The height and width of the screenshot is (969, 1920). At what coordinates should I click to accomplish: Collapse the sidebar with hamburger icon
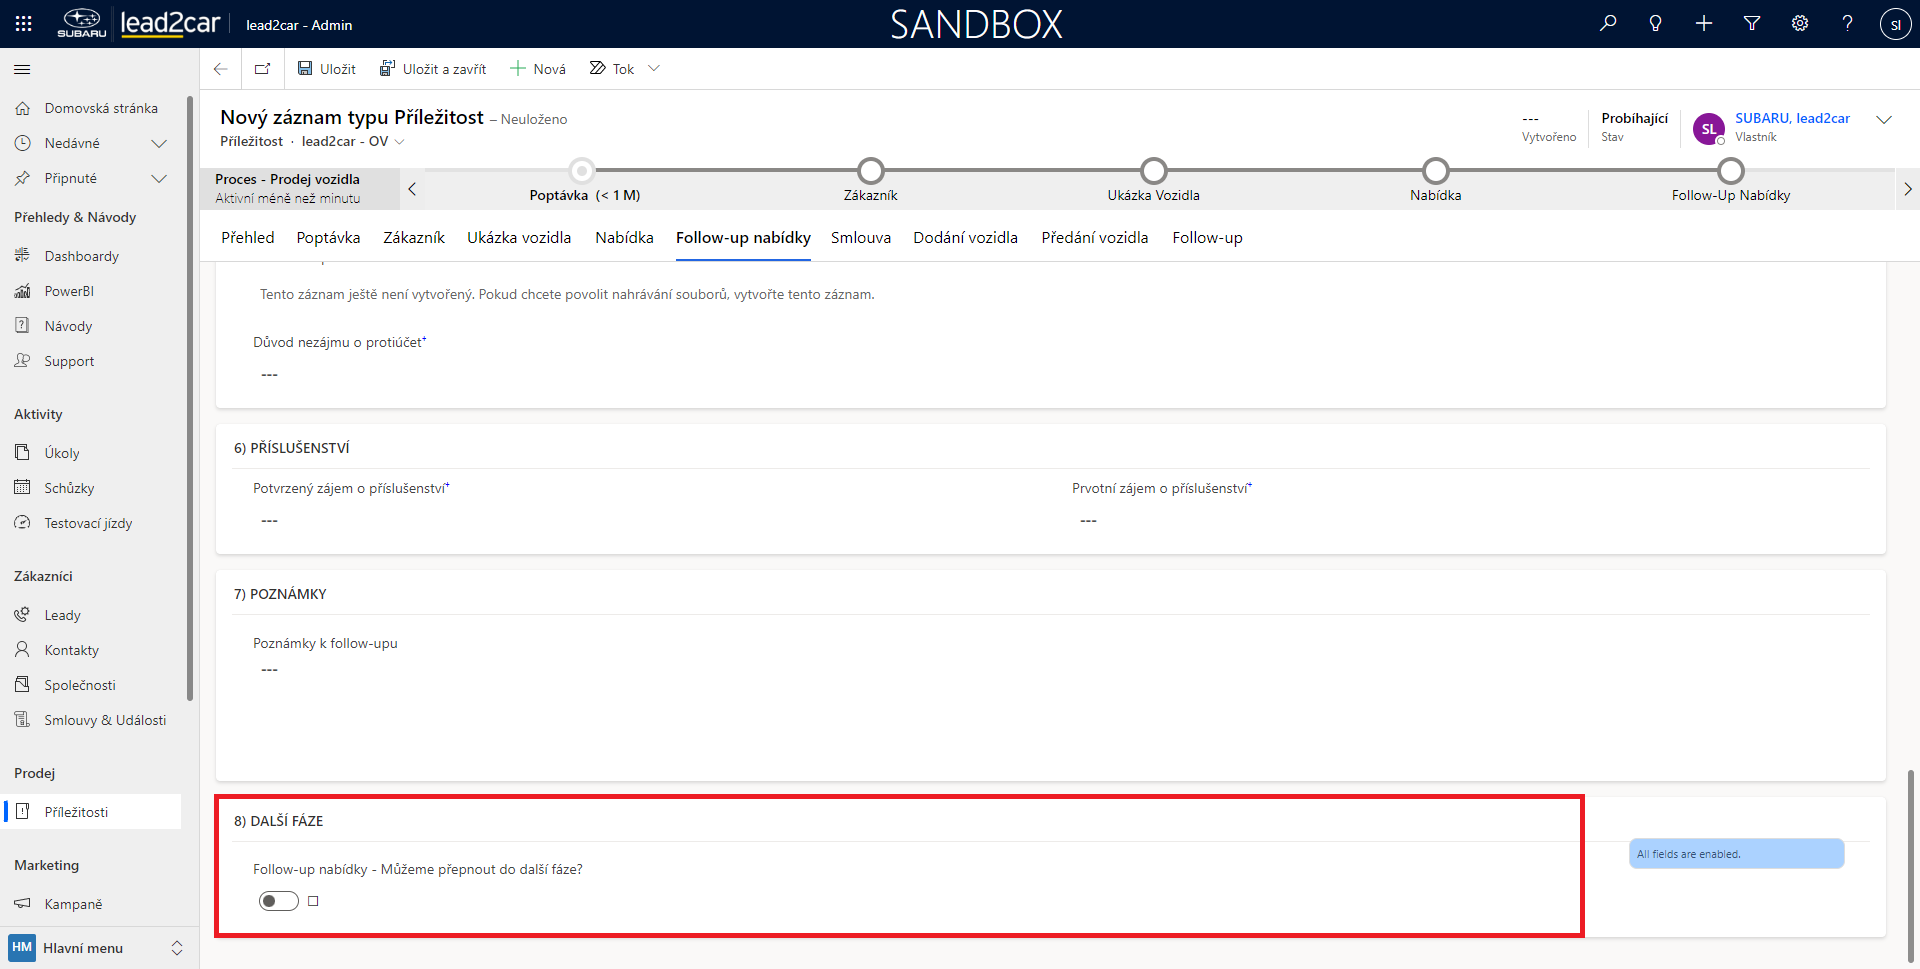tap(22, 69)
